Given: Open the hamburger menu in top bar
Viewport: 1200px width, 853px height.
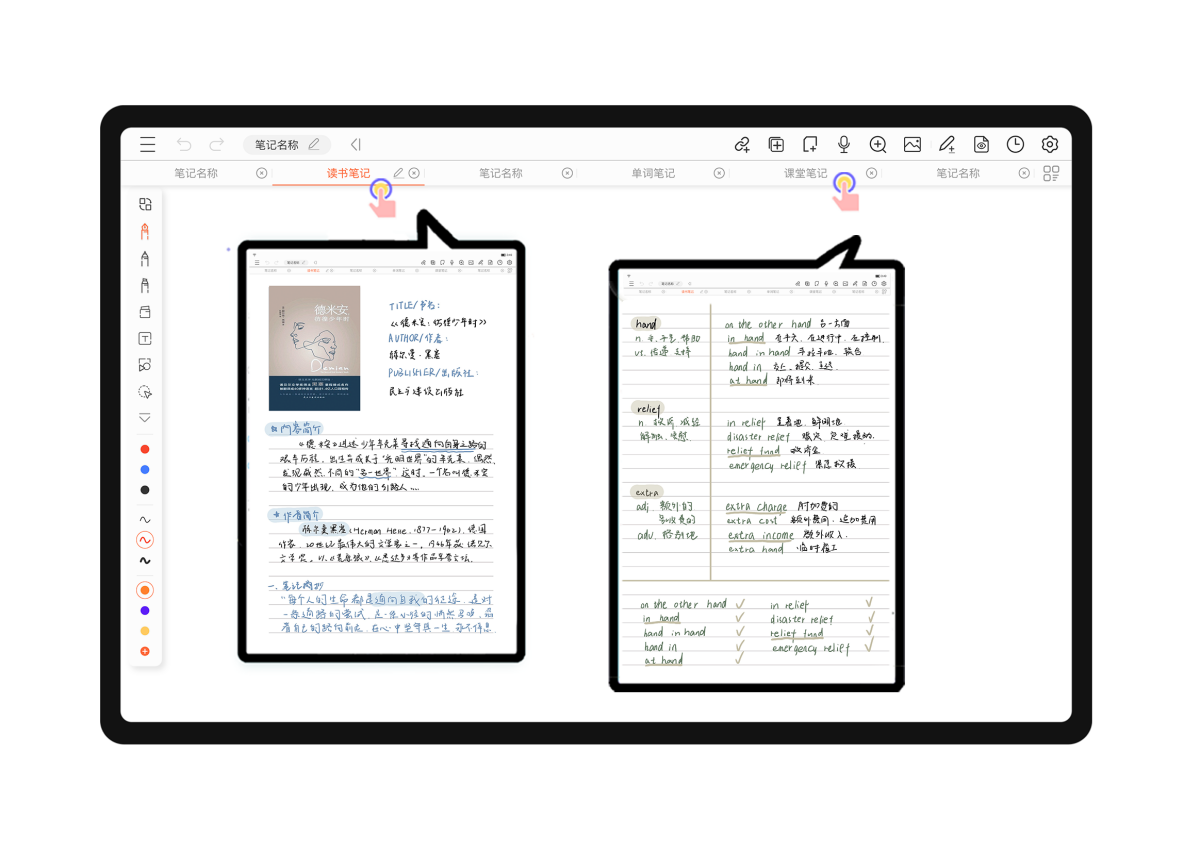Looking at the screenshot, I should pyautogui.click(x=148, y=145).
